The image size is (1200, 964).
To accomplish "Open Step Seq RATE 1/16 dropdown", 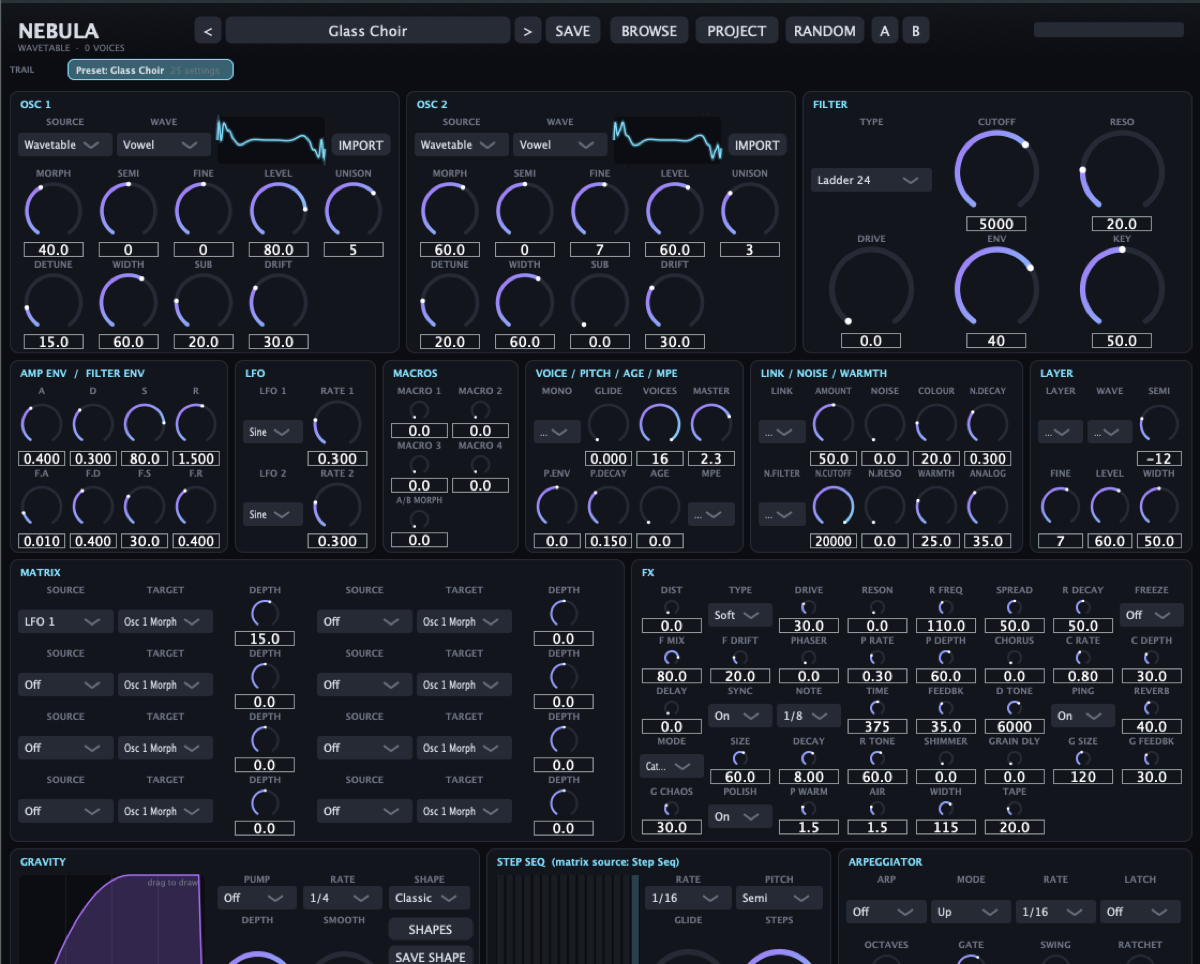I will [688, 898].
